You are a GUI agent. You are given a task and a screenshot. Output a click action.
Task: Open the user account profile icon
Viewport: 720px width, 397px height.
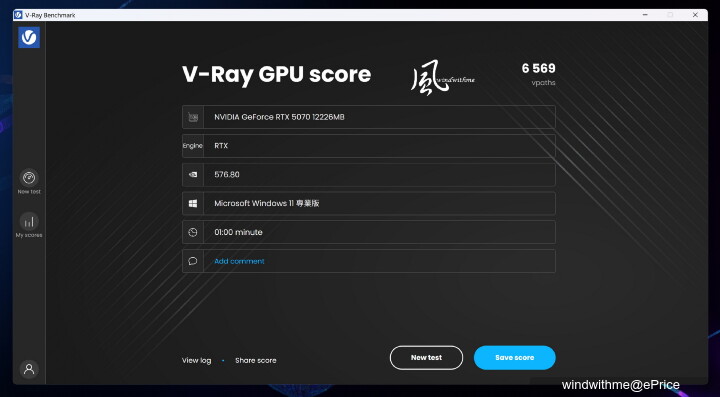coord(29,369)
